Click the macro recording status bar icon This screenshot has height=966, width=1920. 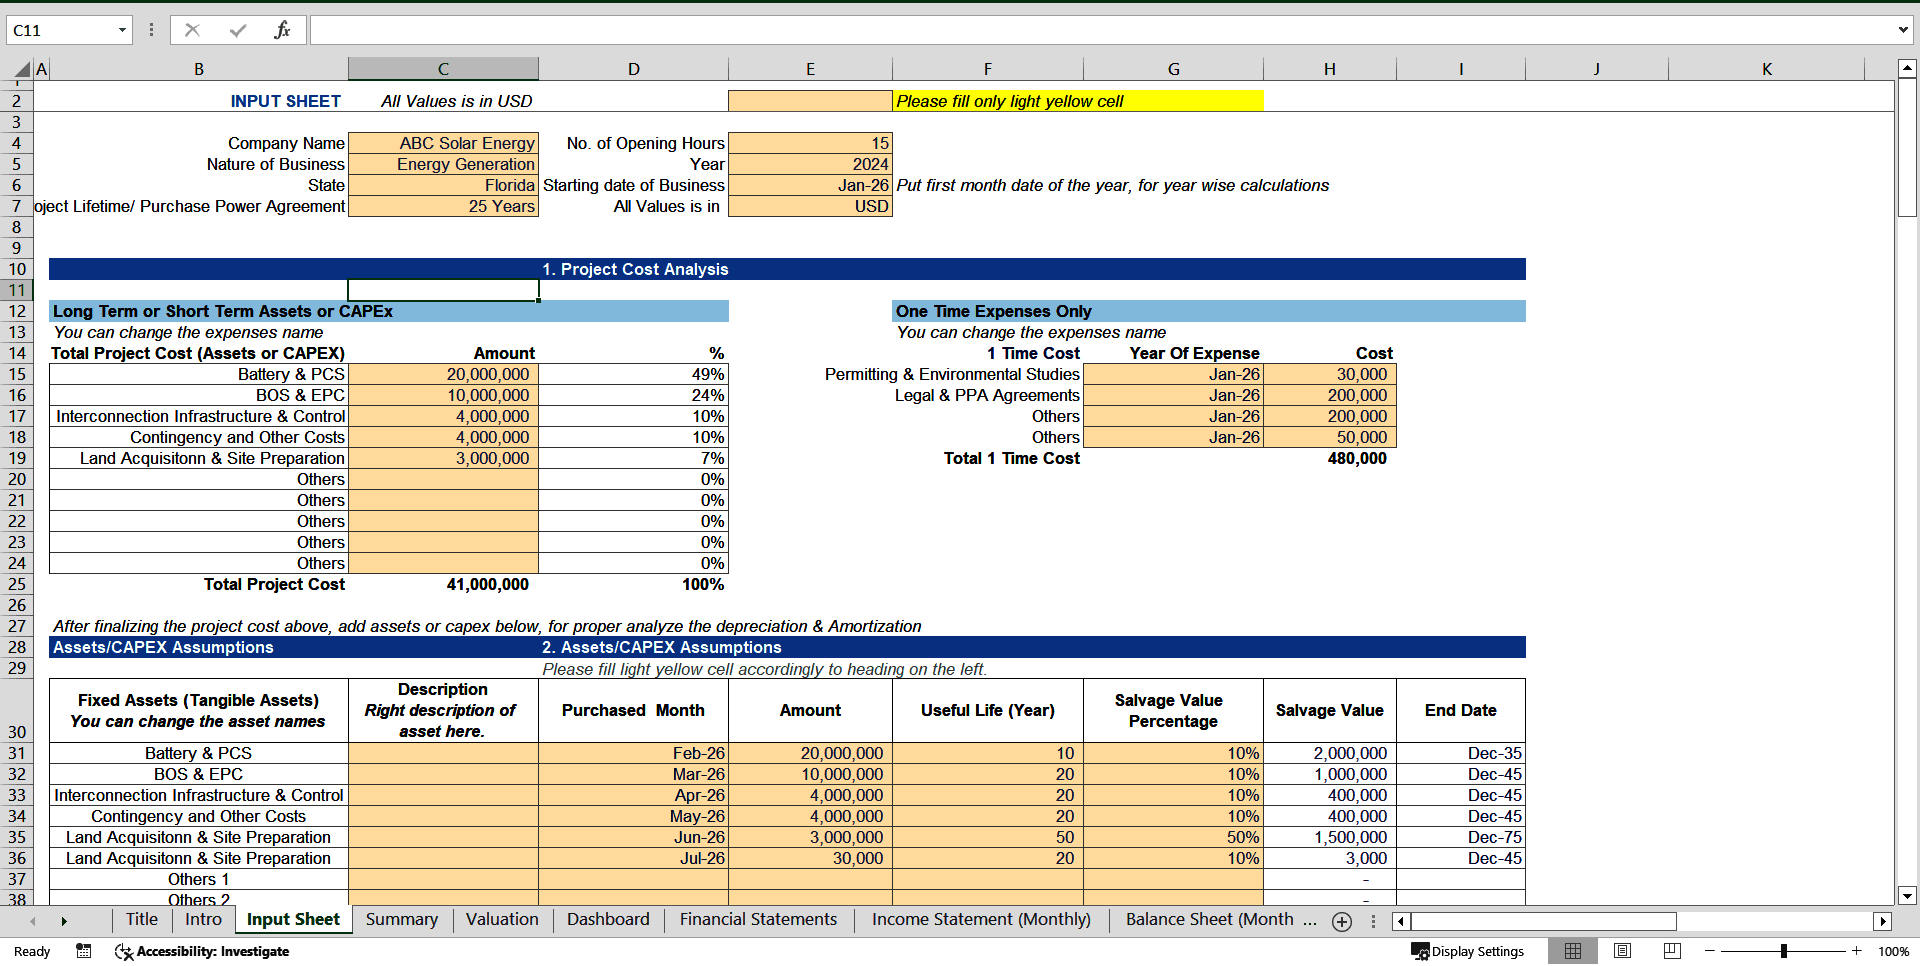pos(84,951)
